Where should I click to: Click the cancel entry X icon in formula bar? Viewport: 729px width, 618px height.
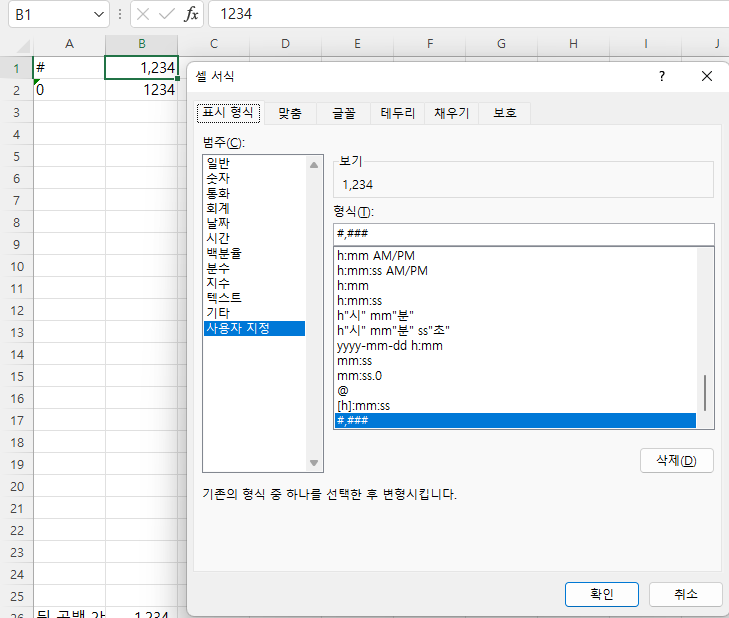[x=143, y=14]
